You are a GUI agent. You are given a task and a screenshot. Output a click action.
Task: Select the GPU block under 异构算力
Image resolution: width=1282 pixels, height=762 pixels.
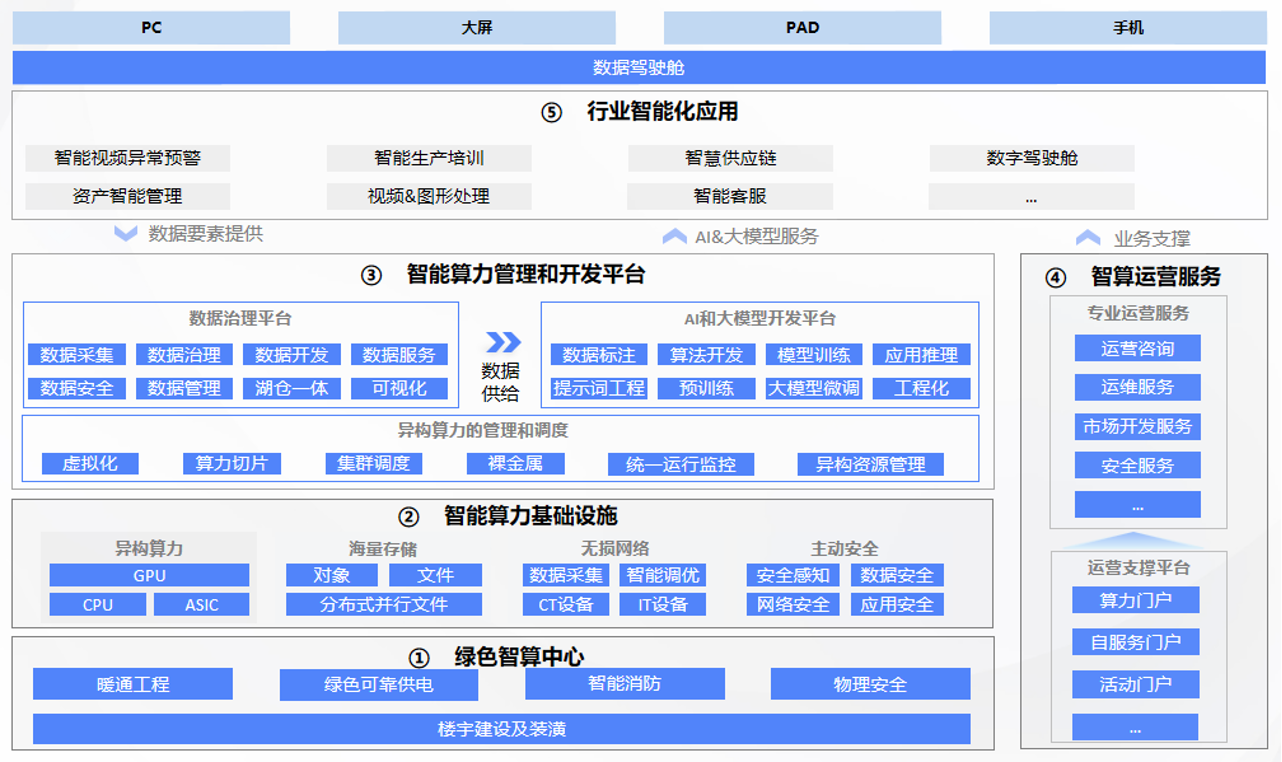[148, 575]
